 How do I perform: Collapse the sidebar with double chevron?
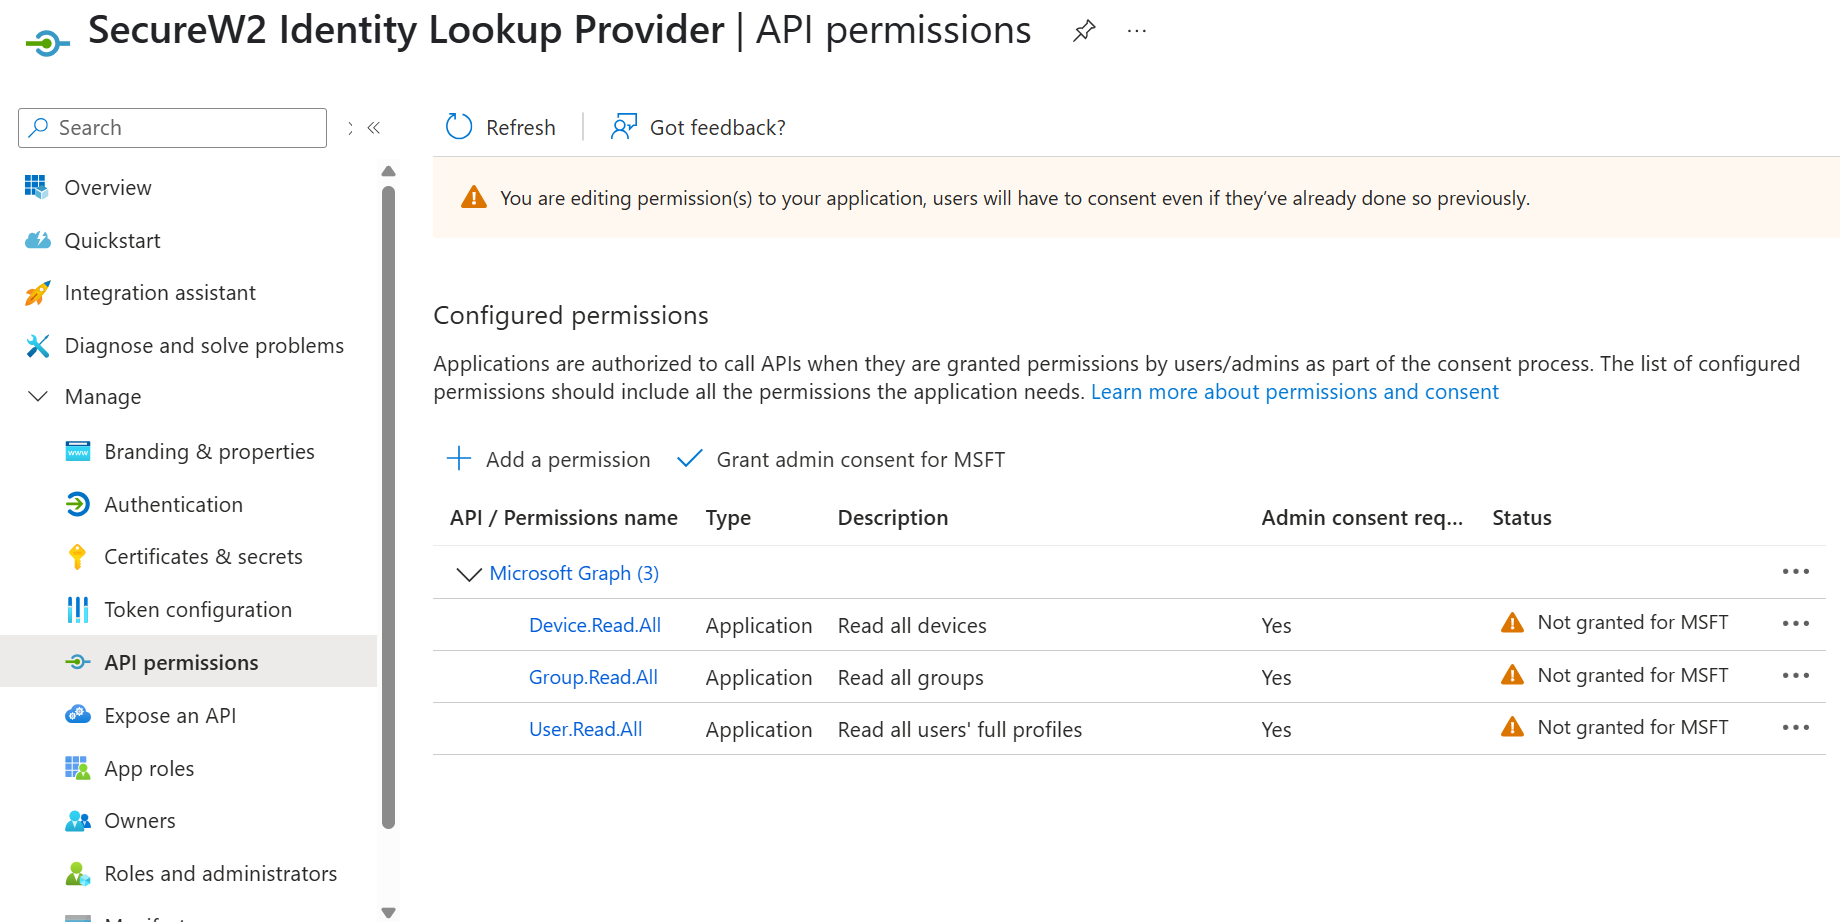pos(374,128)
